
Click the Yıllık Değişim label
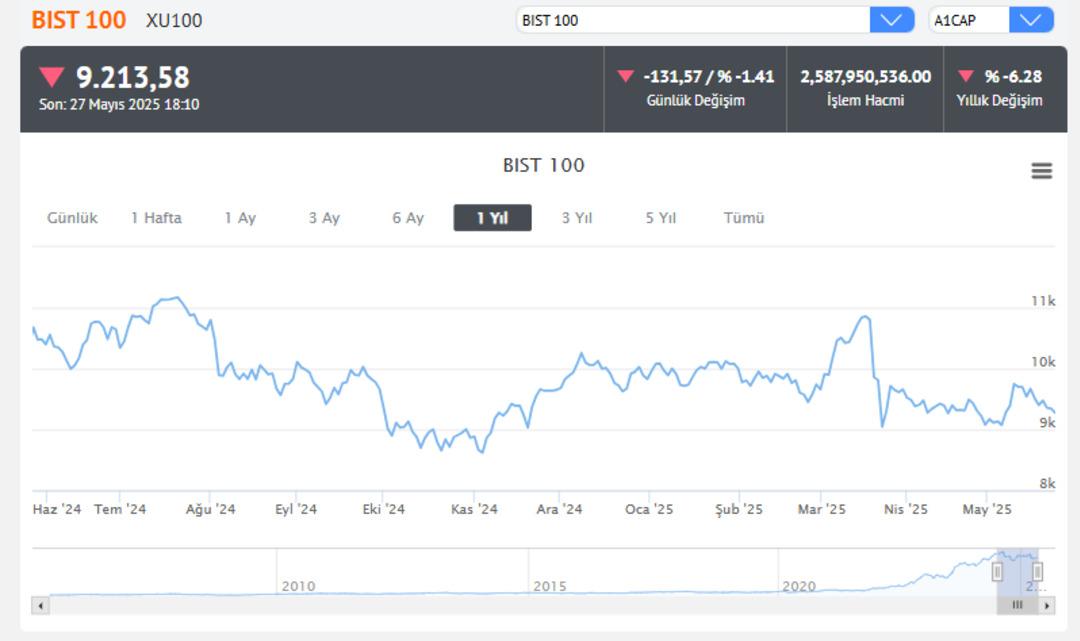click(999, 101)
